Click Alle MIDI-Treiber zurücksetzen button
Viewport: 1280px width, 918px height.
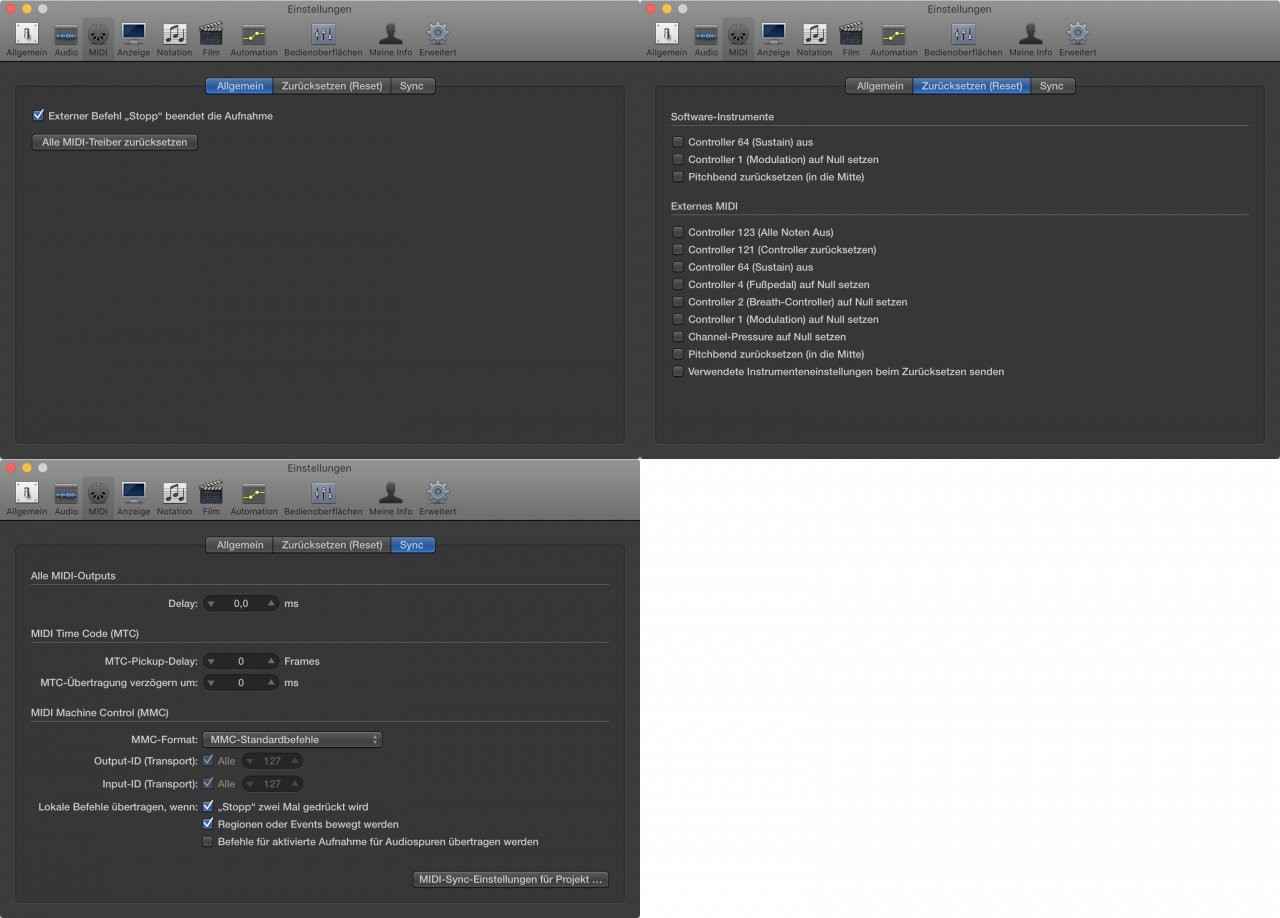coord(115,142)
